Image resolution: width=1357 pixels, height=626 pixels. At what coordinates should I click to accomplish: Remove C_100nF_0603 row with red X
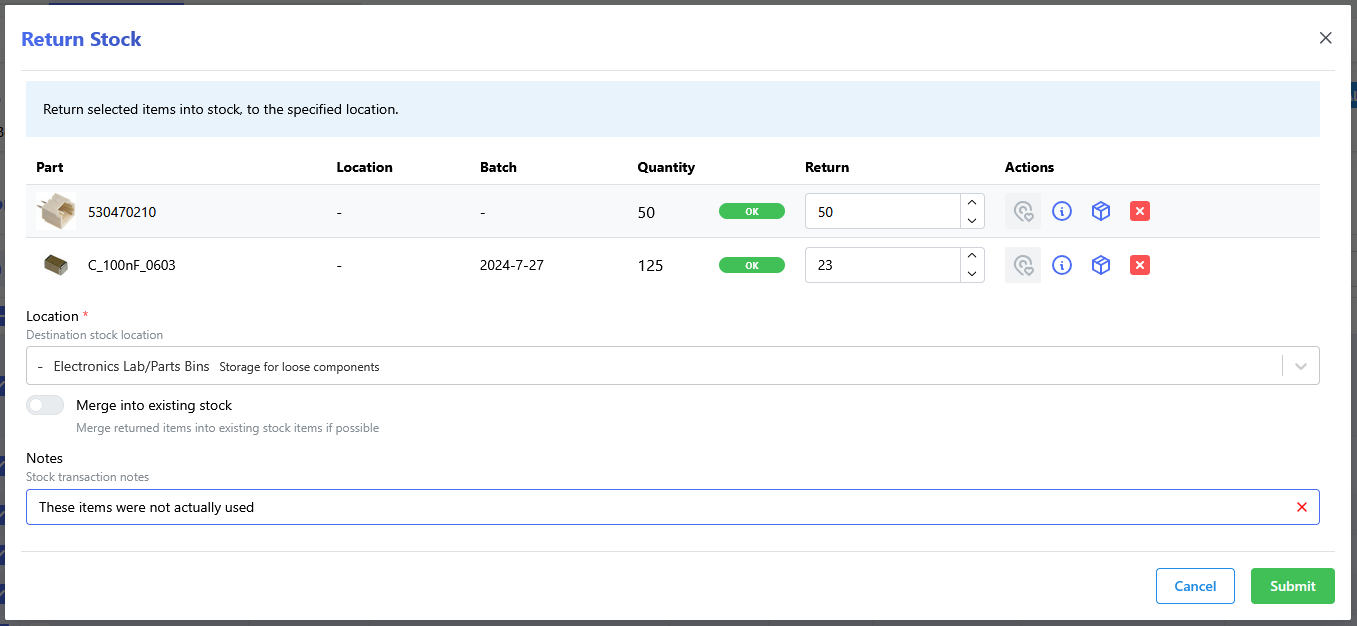pyautogui.click(x=1139, y=265)
